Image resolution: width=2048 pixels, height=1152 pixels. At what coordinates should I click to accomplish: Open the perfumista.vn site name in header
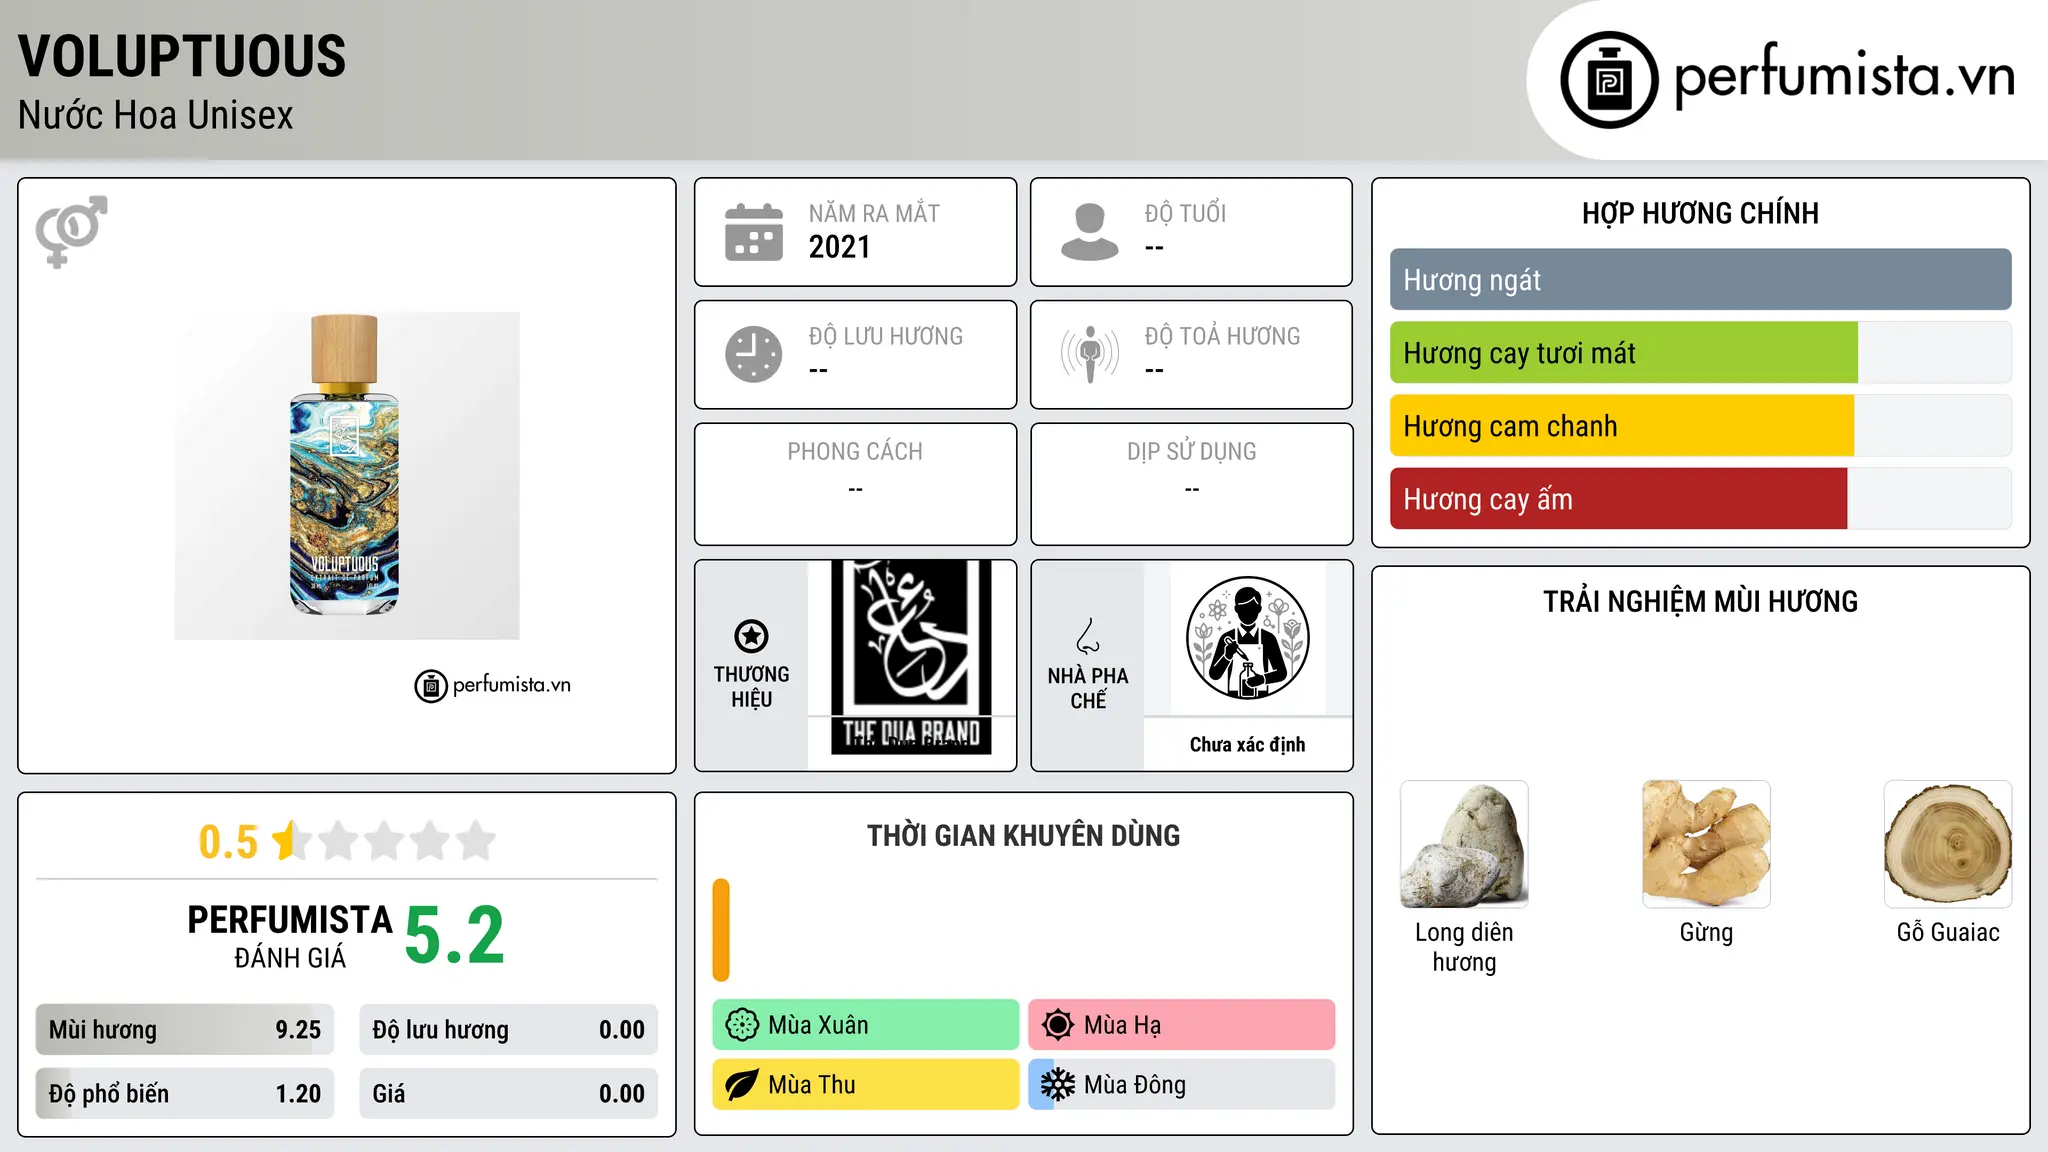click(x=1845, y=76)
